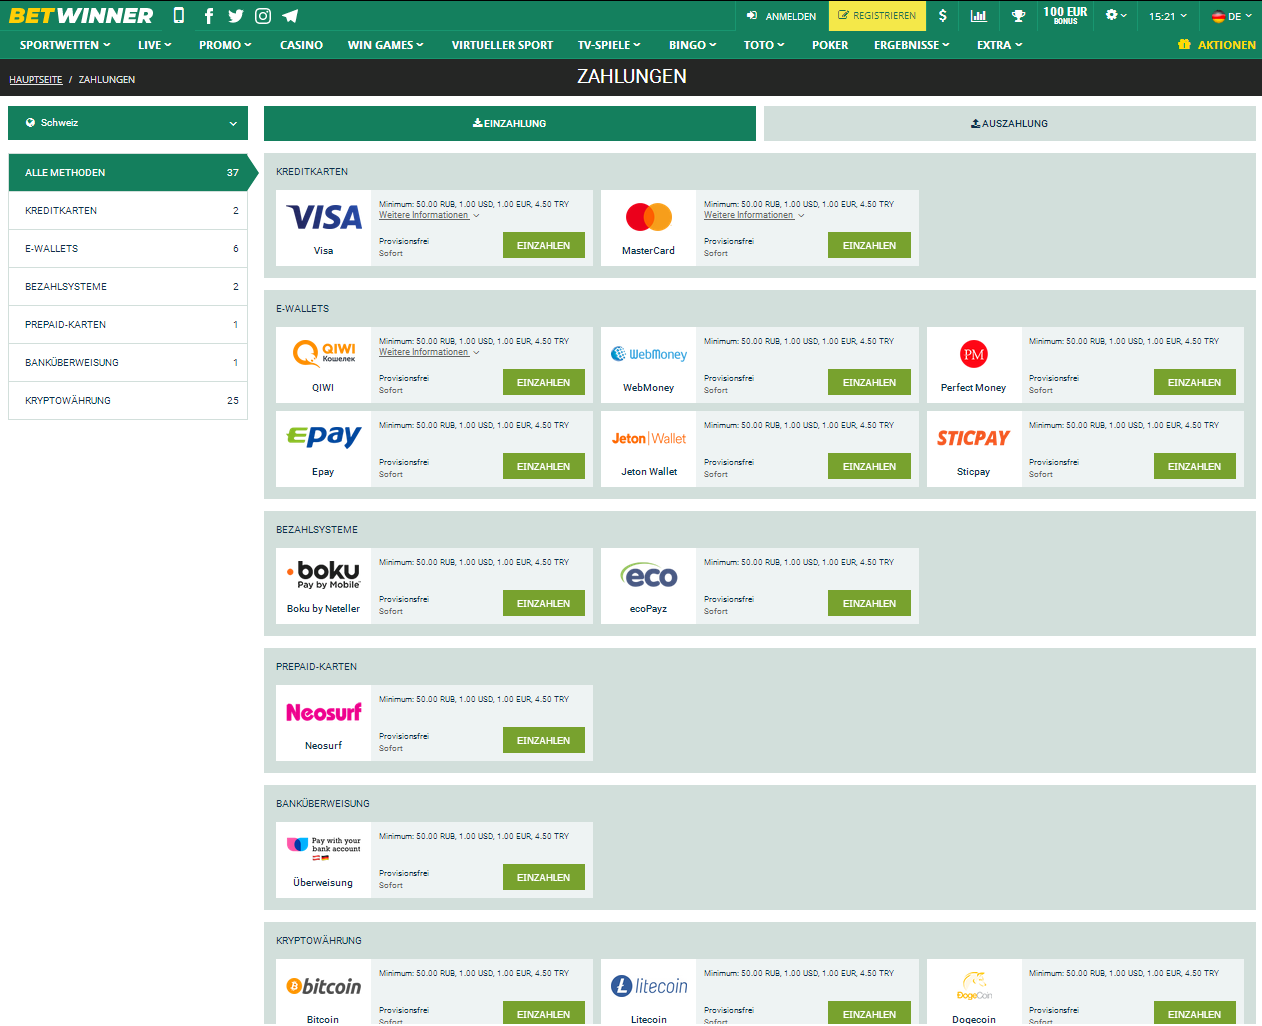
Task: Expand the Live menu
Action: coord(155,45)
